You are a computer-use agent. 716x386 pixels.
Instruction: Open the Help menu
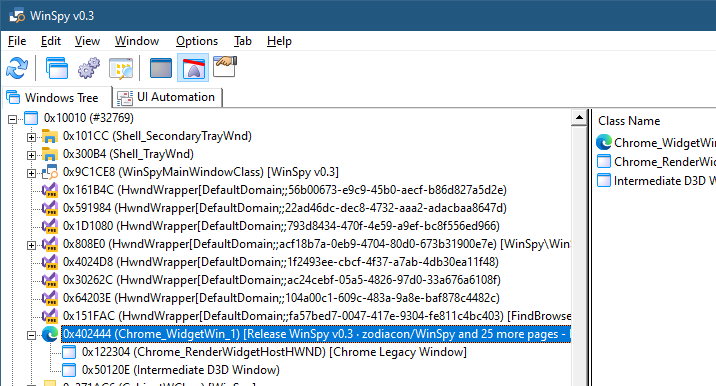pyautogui.click(x=279, y=41)
